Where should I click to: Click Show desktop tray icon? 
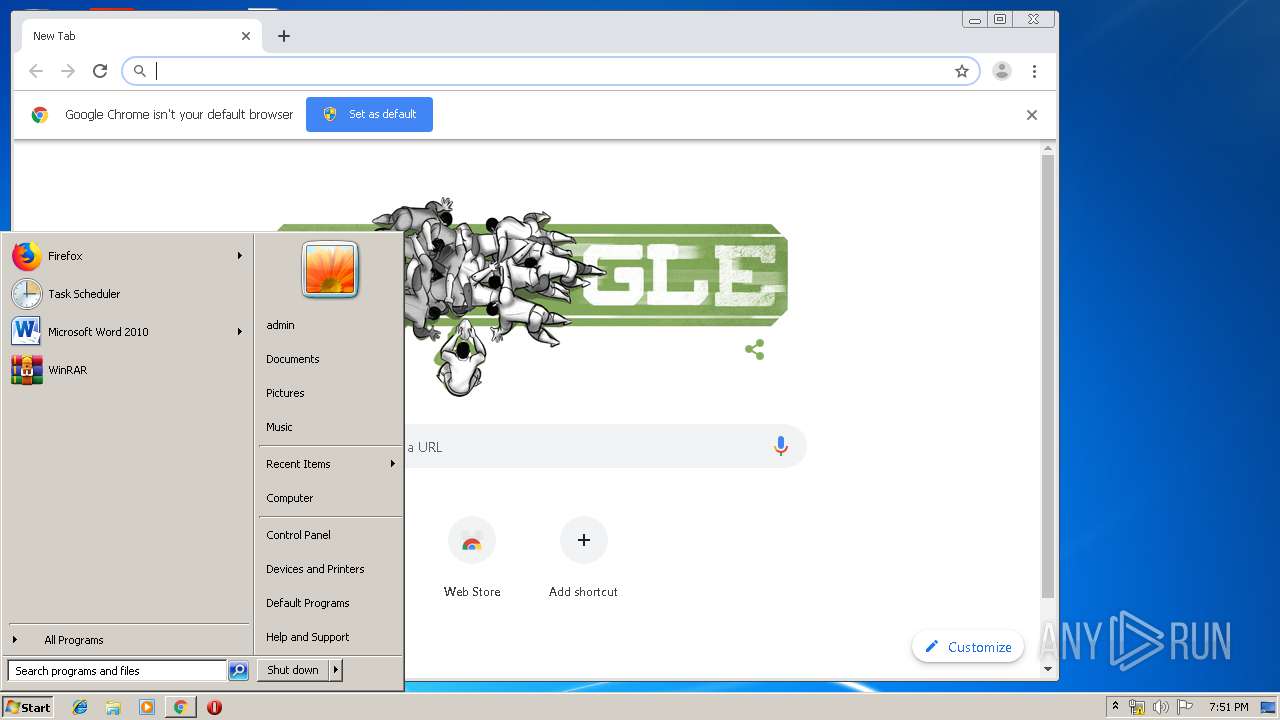(x=1268, y=707)
